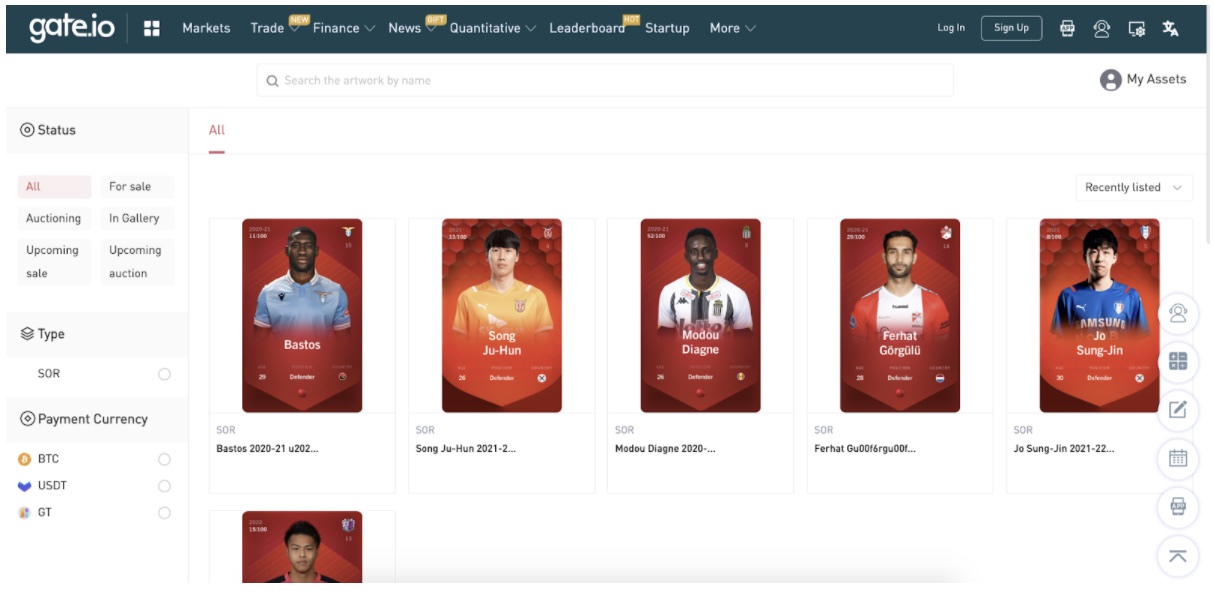This screenshot has width=1214, height=592.
Task: Open the calendar floating sidebar icon
Action: tap(1178, 458)
